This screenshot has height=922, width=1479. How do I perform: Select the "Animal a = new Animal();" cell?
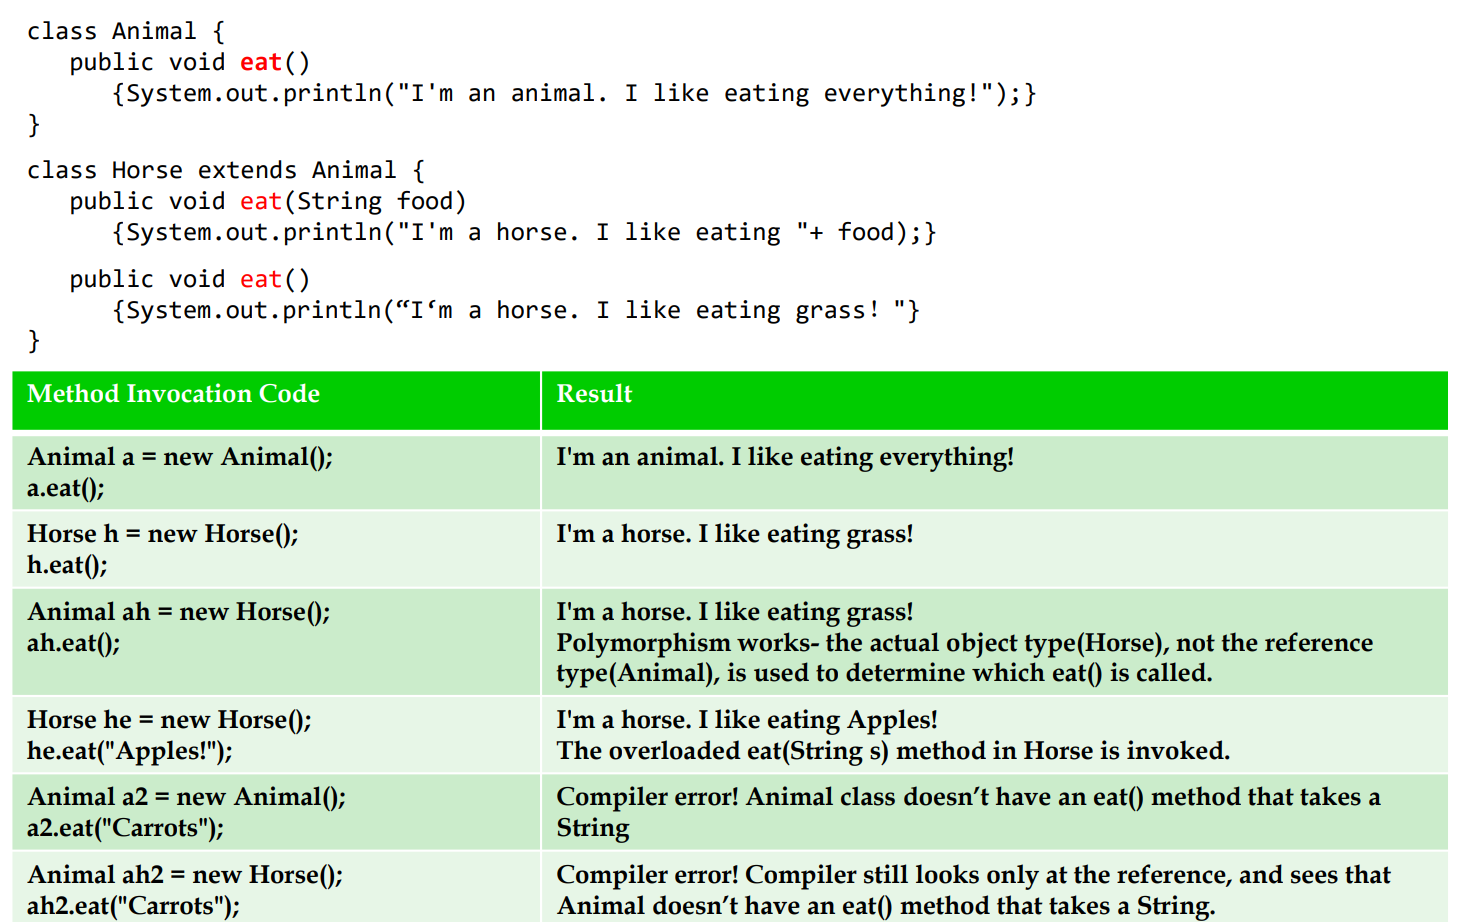(180, 457)
